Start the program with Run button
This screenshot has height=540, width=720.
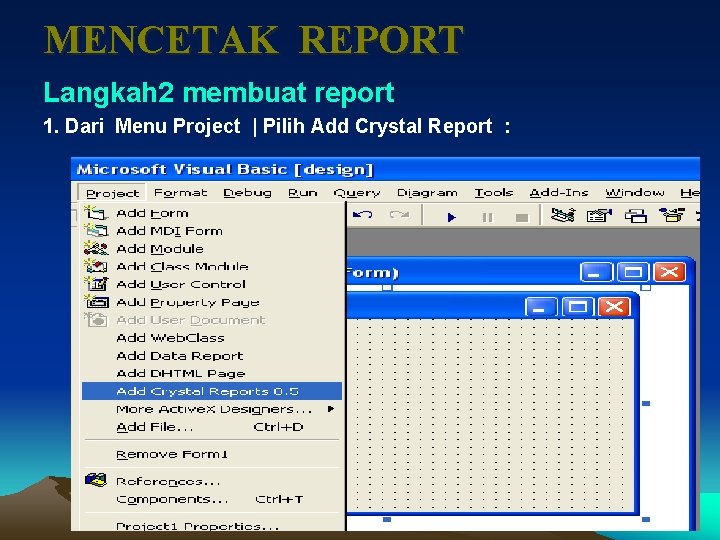tap(451, 217)
